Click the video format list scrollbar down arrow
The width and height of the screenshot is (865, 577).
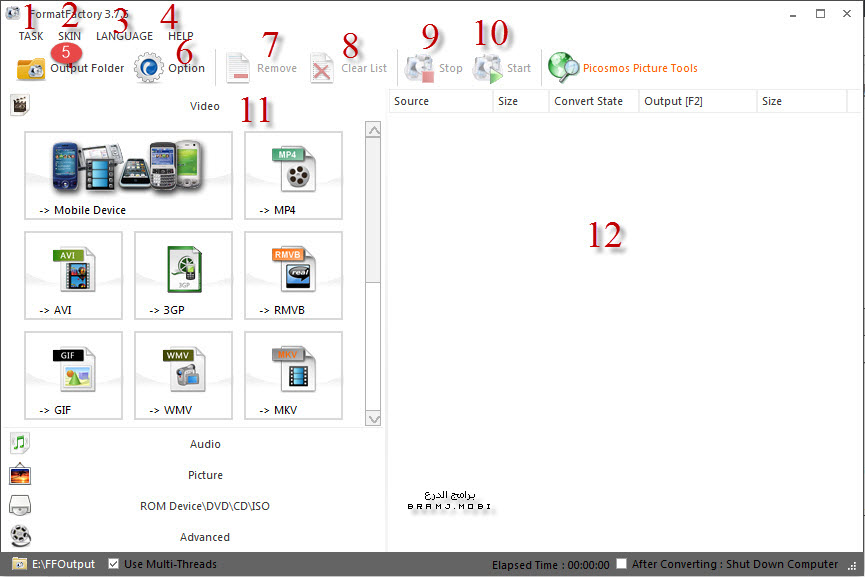click(374, 418)
